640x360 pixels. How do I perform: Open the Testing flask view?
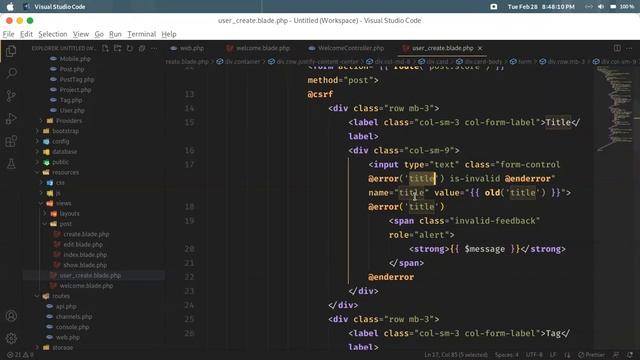(x=11, y=164)
